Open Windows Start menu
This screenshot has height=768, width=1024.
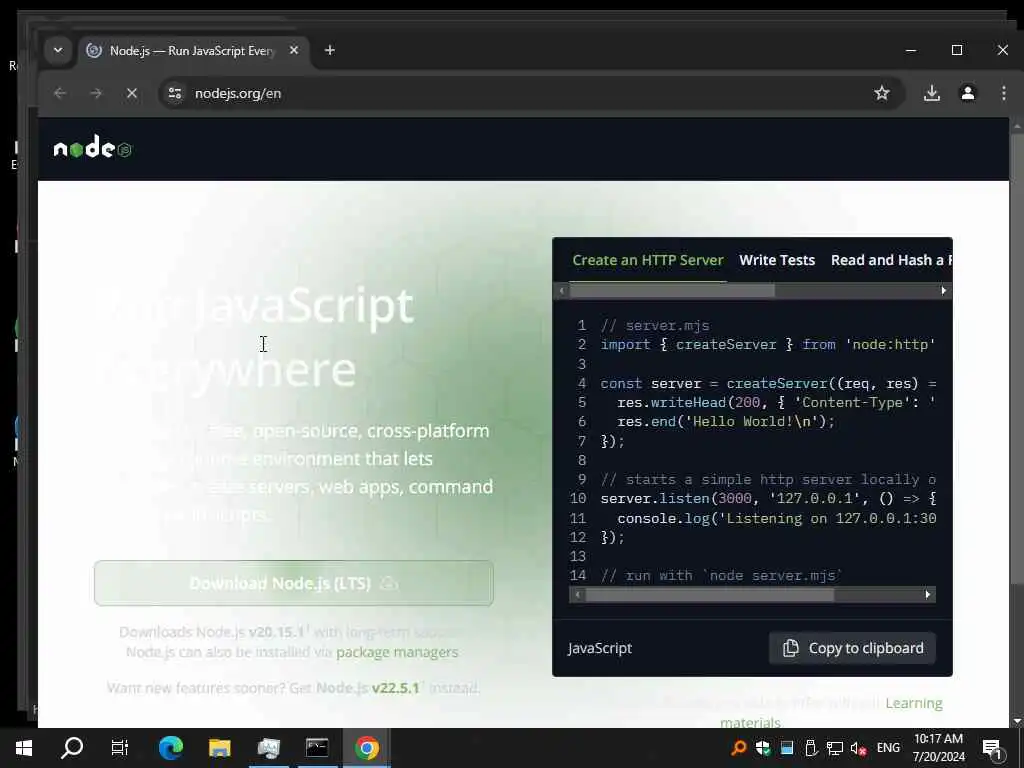[24, 748]
